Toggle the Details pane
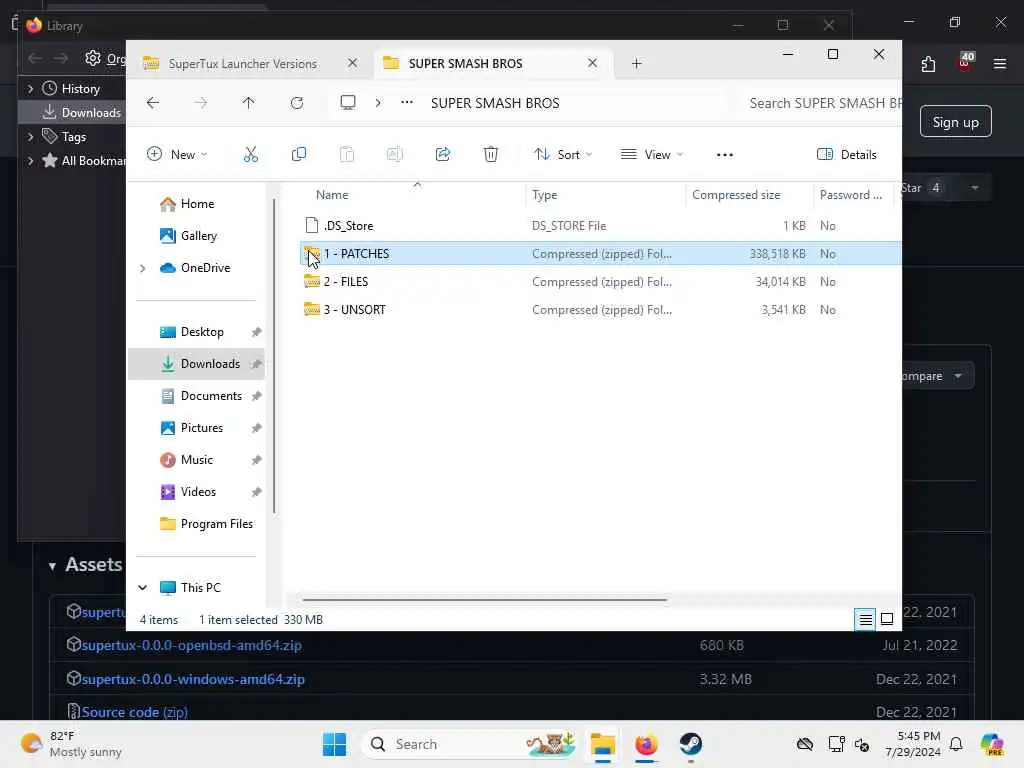Screen dimensions: 1024x768 [x=846, y=155]
